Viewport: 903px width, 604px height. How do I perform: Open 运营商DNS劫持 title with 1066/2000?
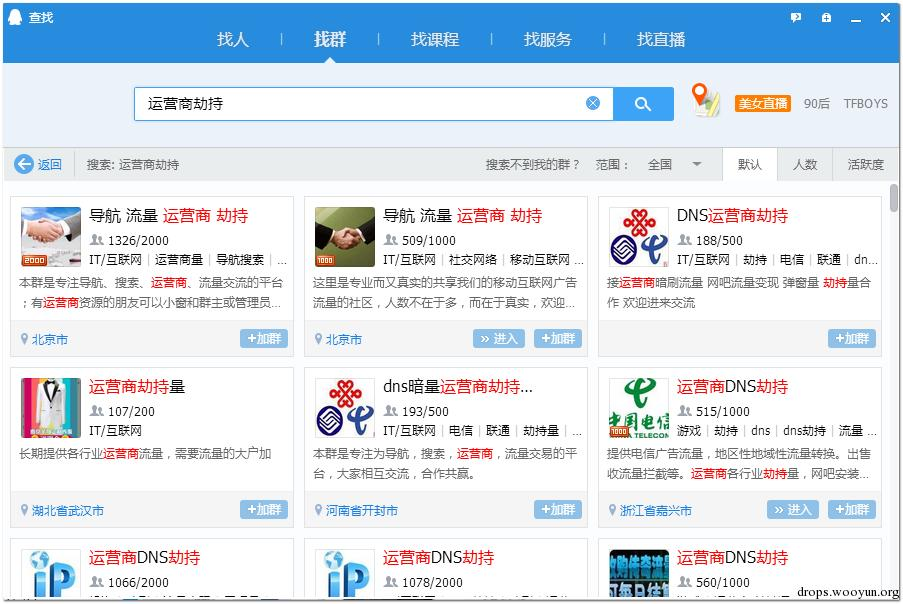tap(145, 557)
